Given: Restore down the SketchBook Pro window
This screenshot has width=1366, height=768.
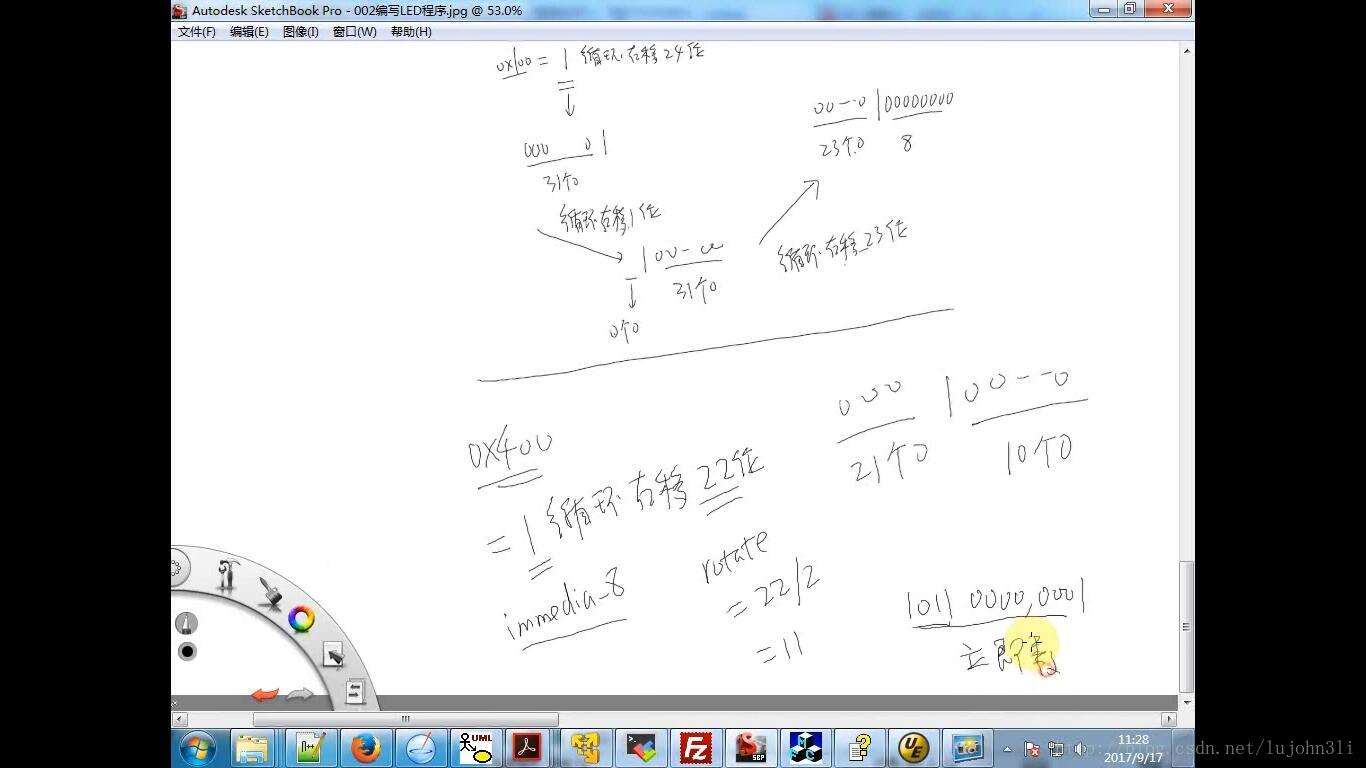Looking at the screenshot, I should pos(1130,9).
